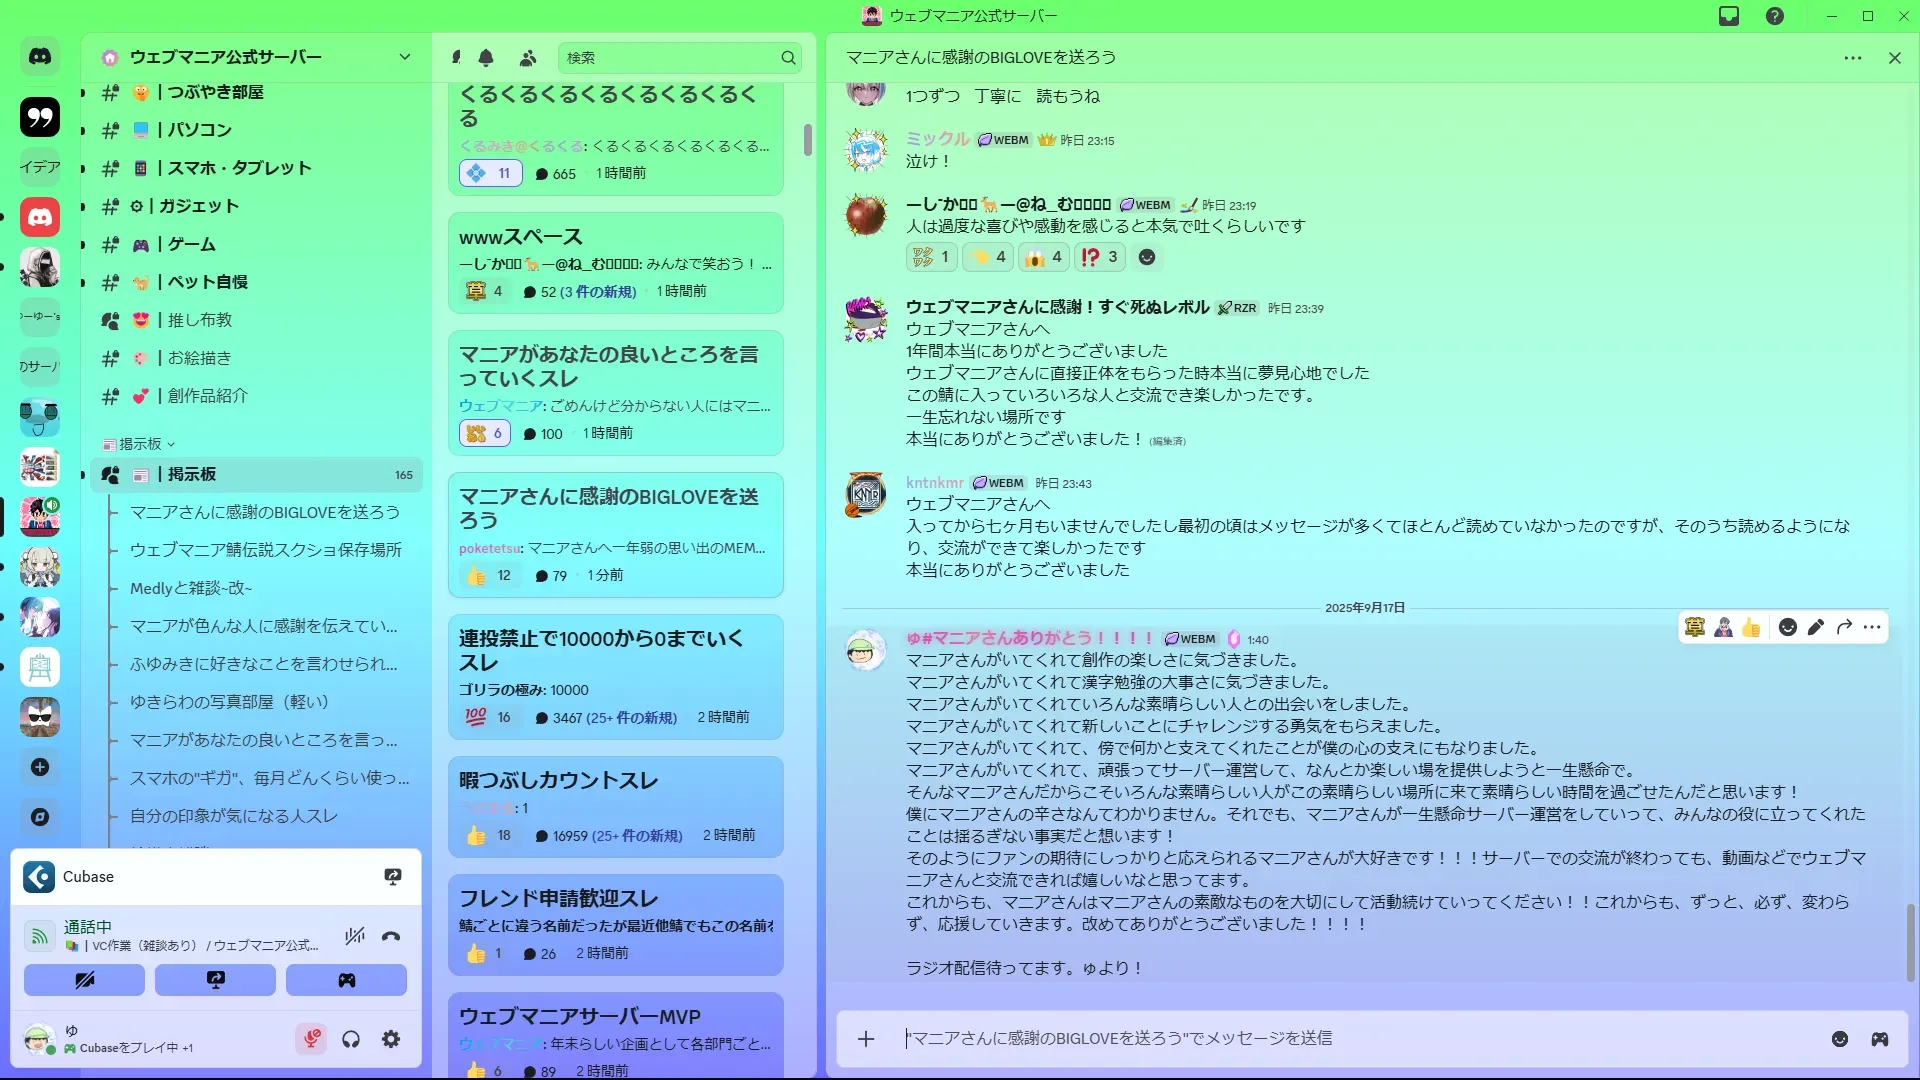Click the forward message arrow icon

(1844, 627)
